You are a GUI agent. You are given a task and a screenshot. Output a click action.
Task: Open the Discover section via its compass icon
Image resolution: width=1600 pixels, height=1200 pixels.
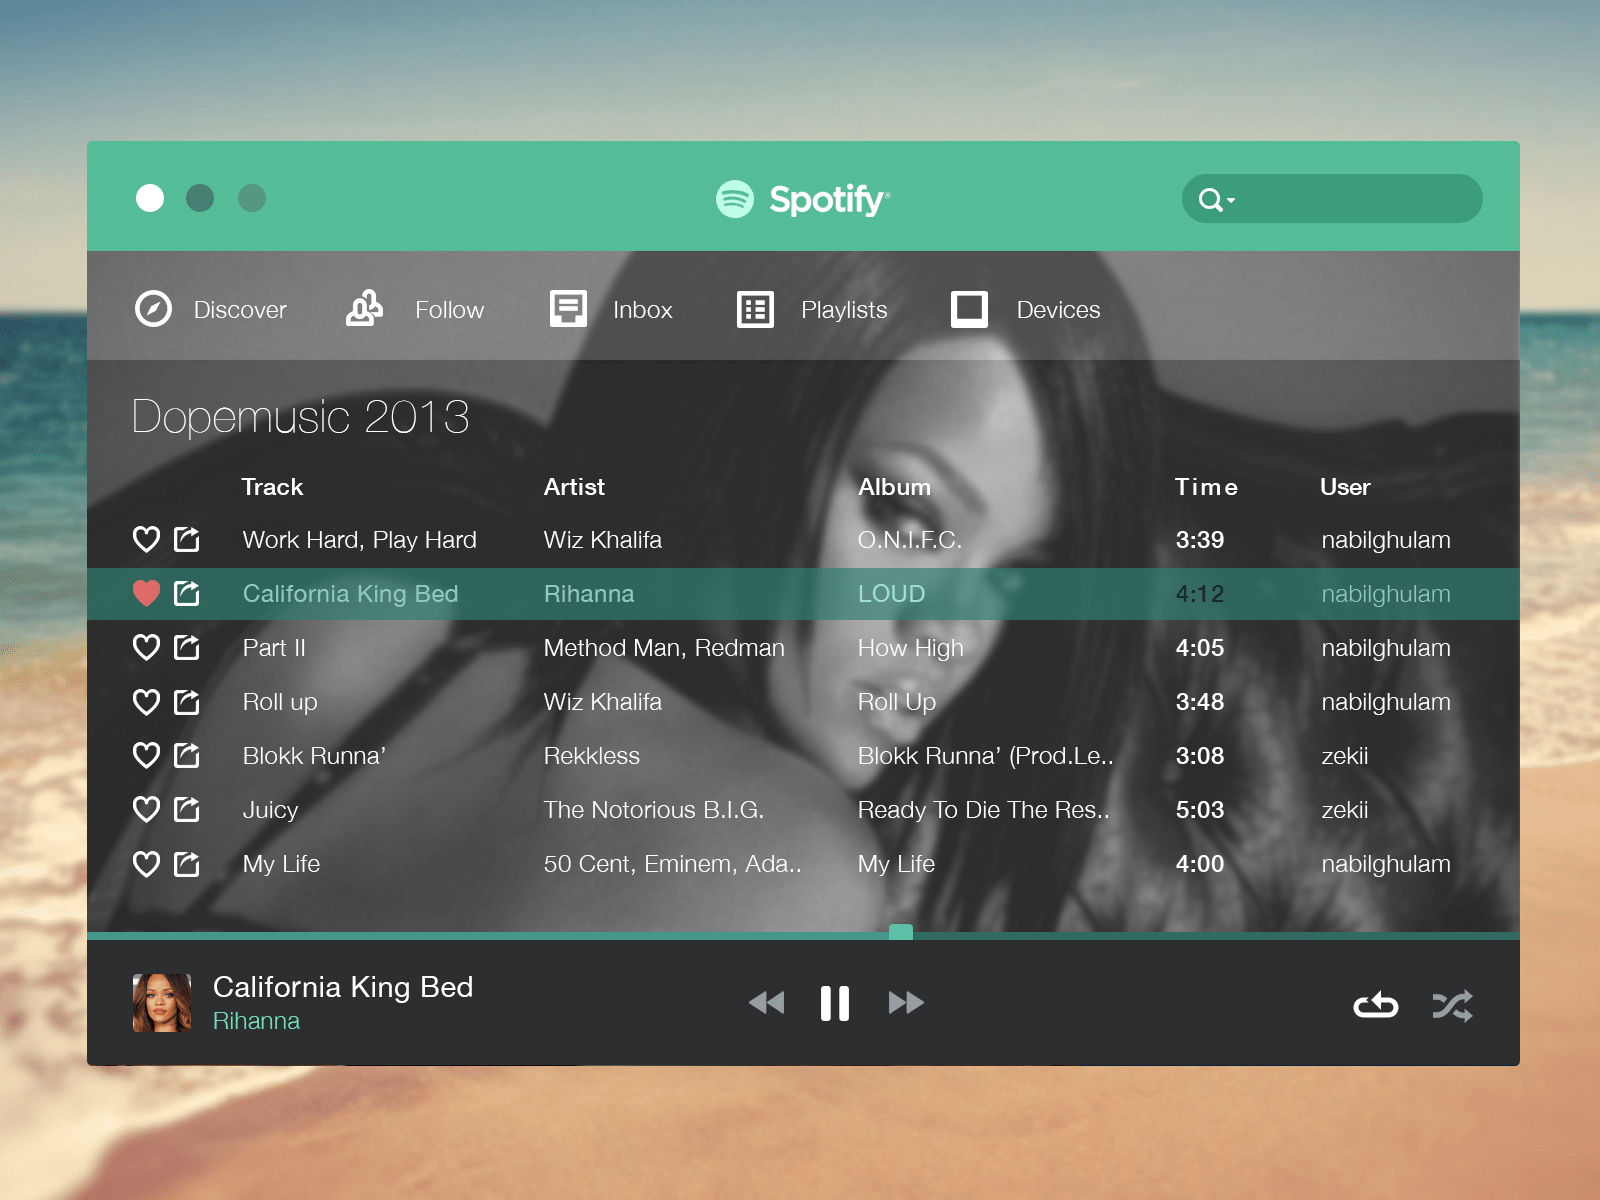tap(152, 310)
